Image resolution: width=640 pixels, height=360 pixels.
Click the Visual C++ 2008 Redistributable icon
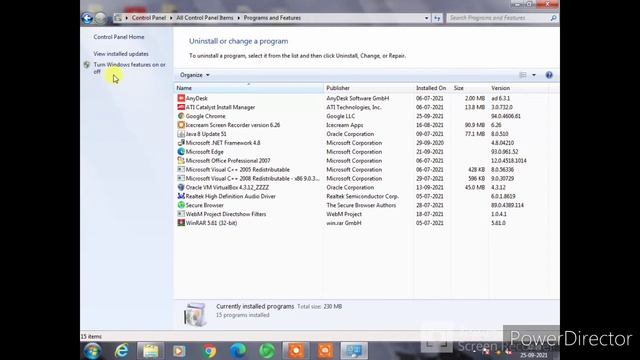tap(181, 178)
